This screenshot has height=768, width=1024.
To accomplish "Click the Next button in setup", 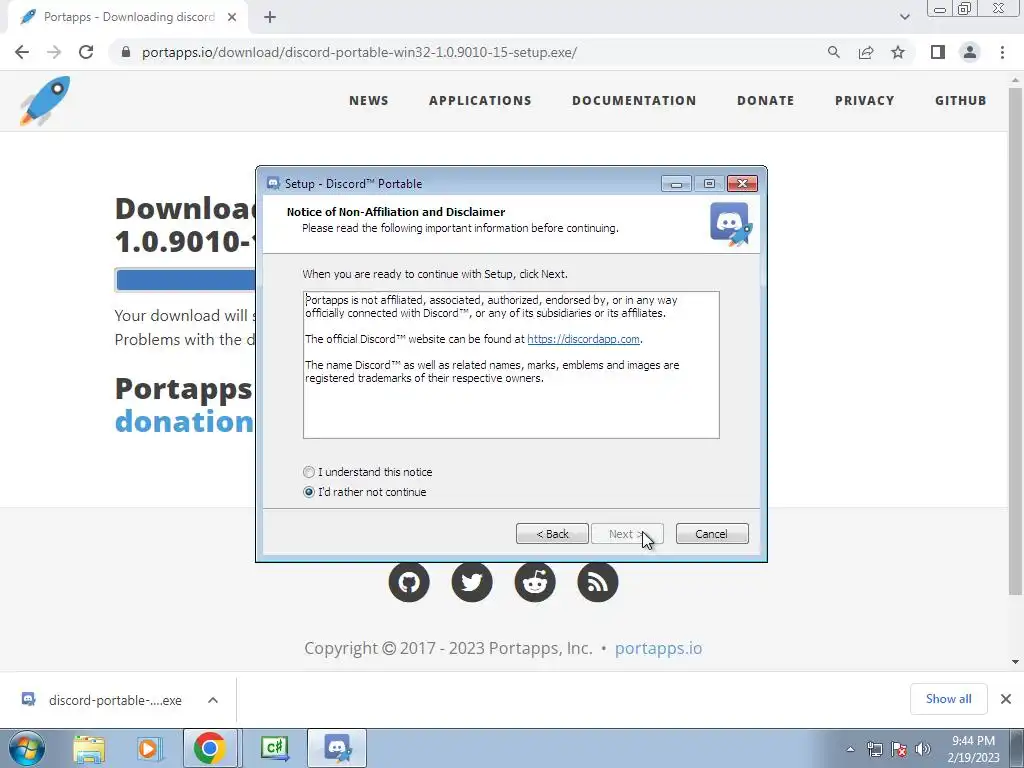I will pos(627,534).
